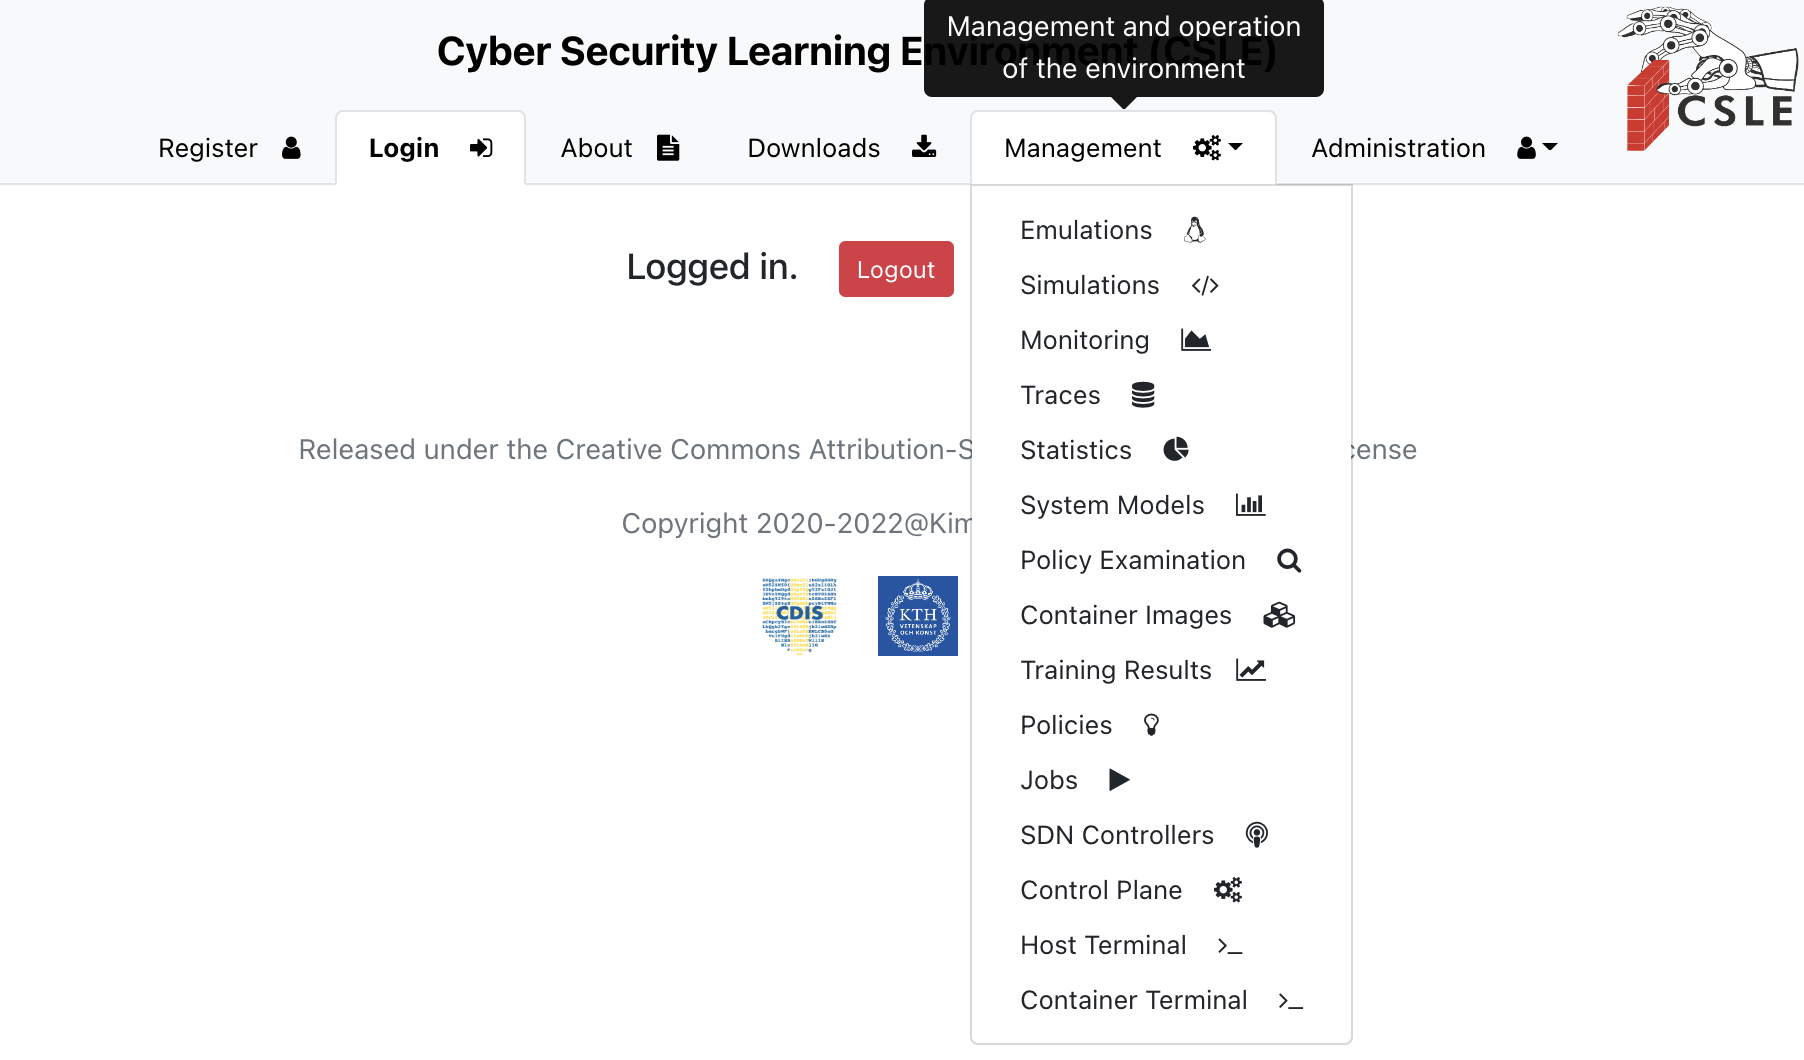1804x1060 pixels.
Task: Click the lightbulb icon beside Policies
Action: (x=1152, y=726)
